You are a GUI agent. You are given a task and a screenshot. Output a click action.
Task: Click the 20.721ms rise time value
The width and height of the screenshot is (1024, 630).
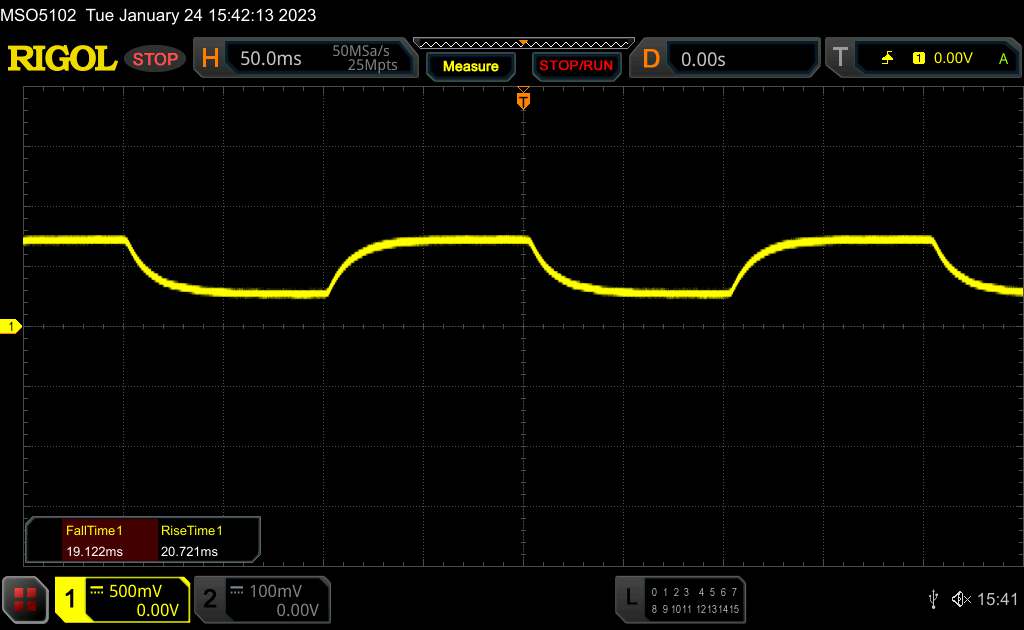[x=189, y=551]
